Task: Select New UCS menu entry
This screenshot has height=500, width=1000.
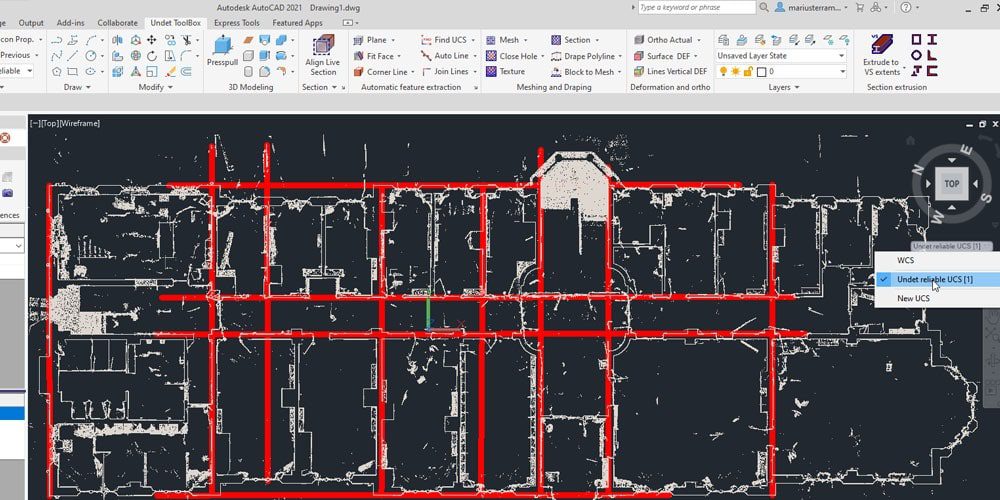Action: click(x=913, y=298)
